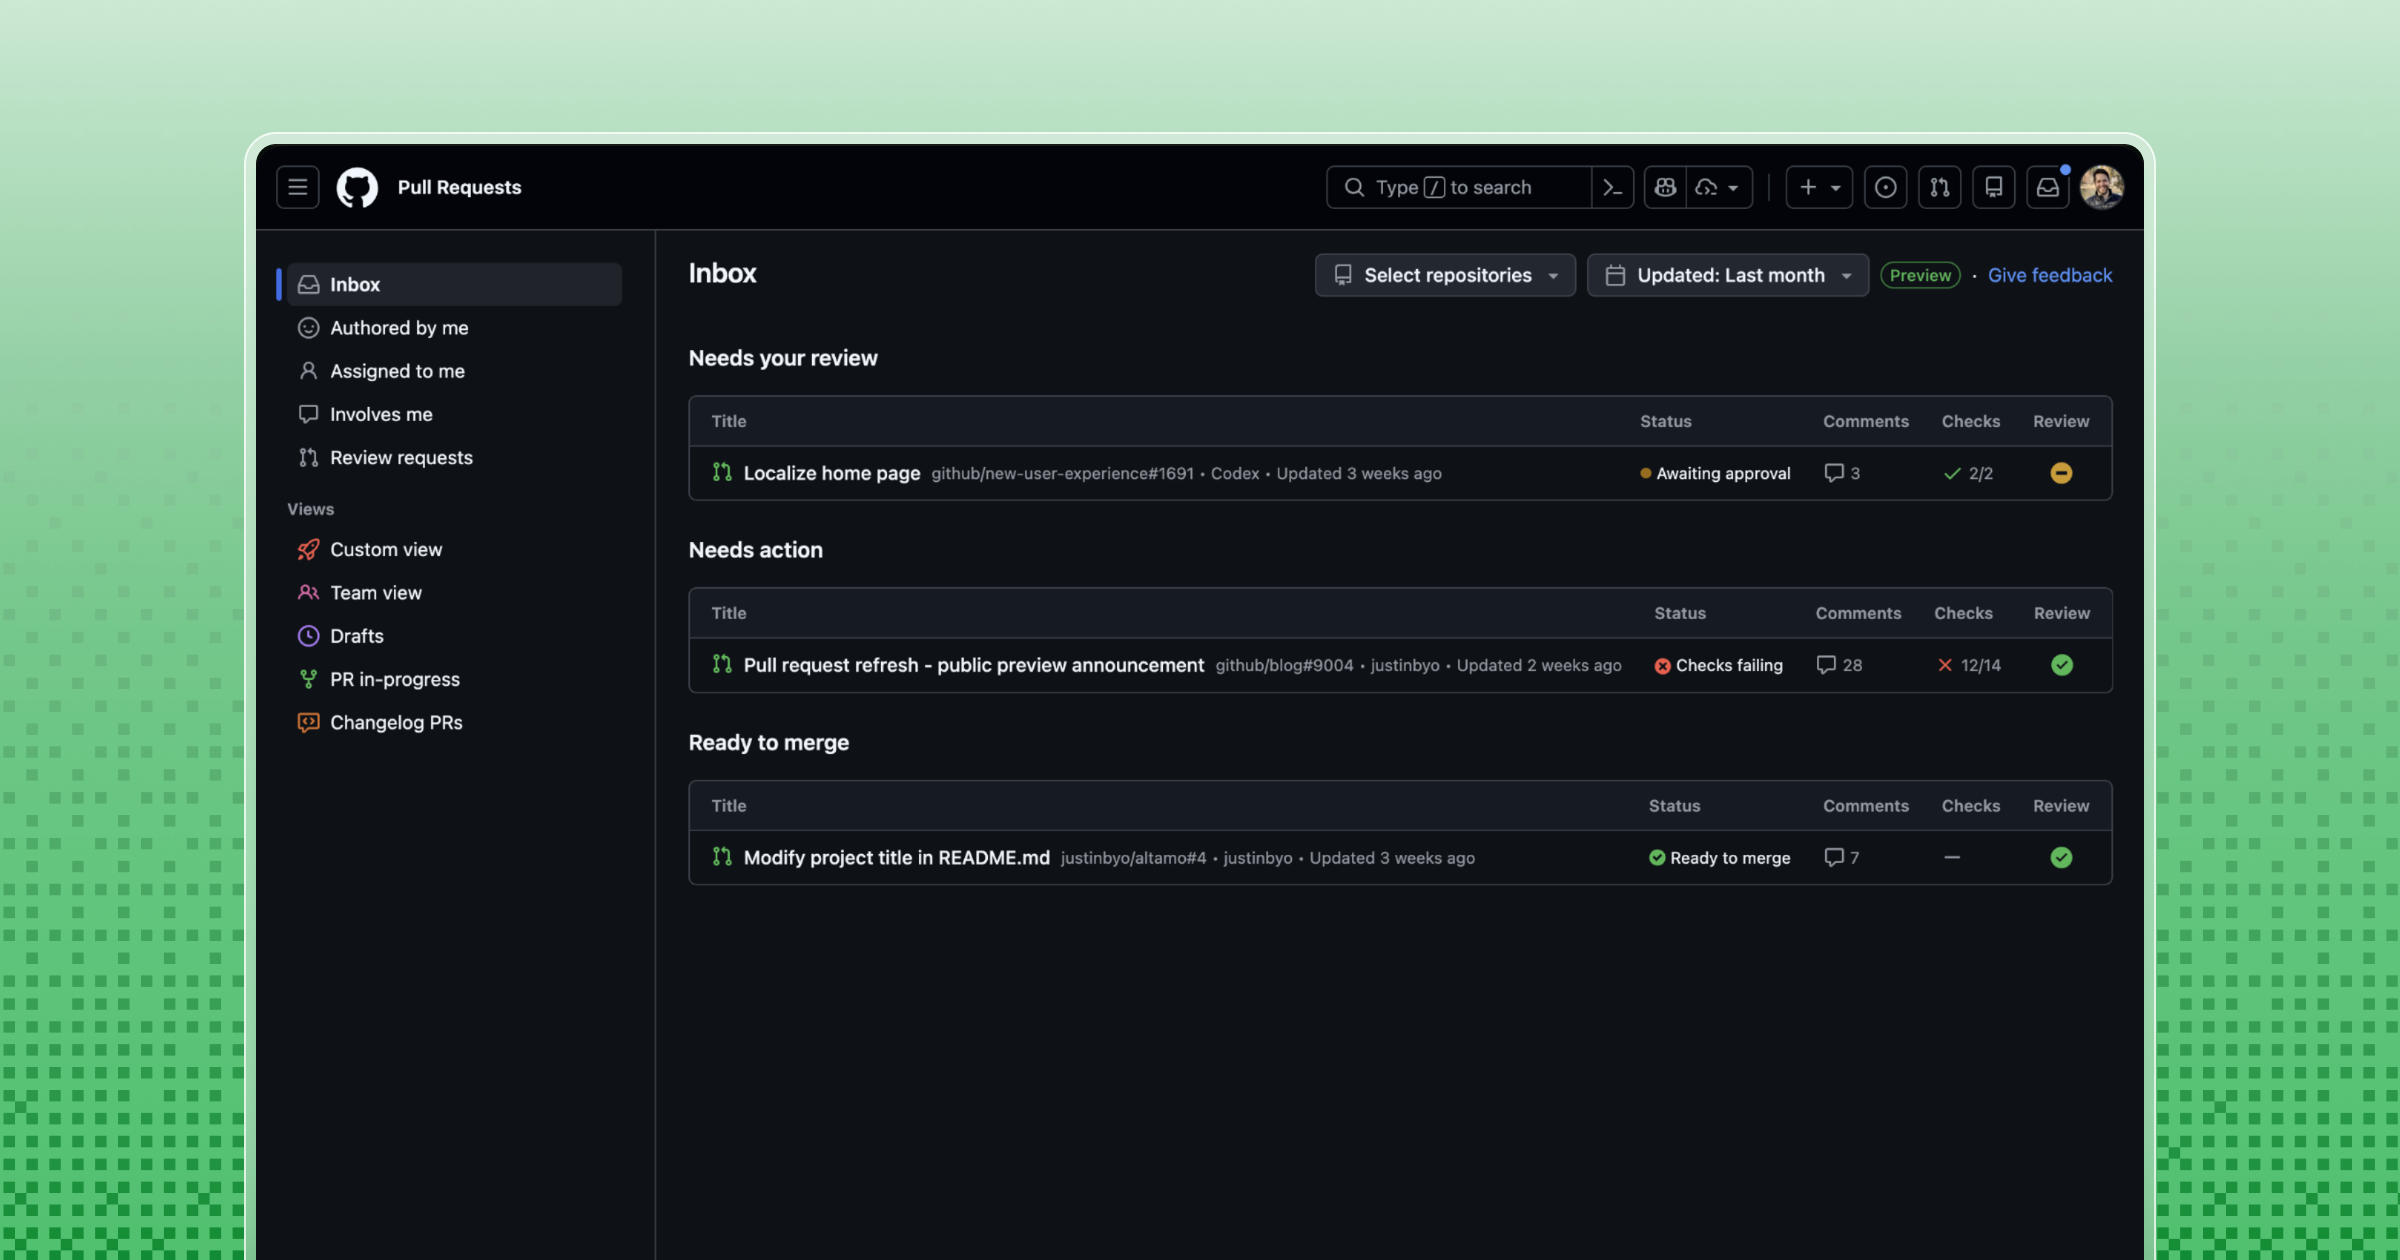Open pull requests icon in header

[x=1939, y=187]
